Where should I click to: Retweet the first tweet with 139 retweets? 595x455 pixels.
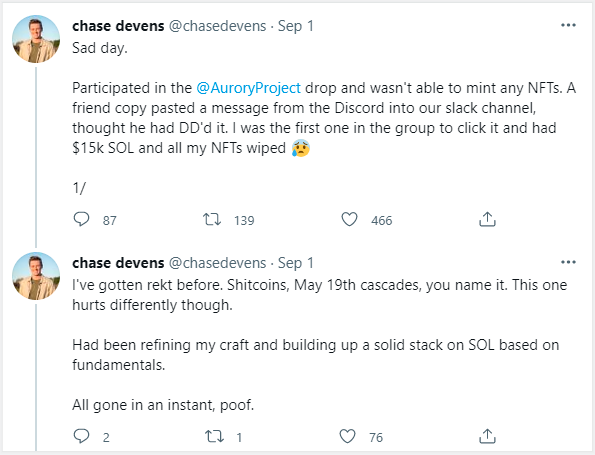(x=212, y=219)
